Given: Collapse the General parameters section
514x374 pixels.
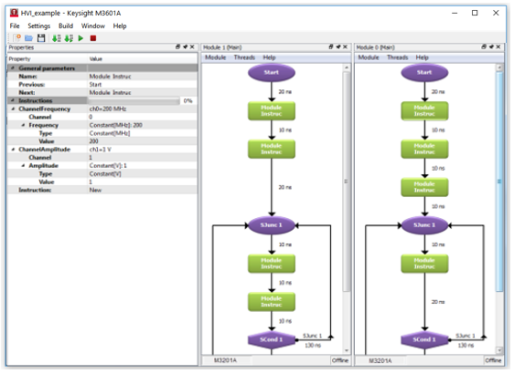Looking at the screenshot, I should [x=13, y=68].
